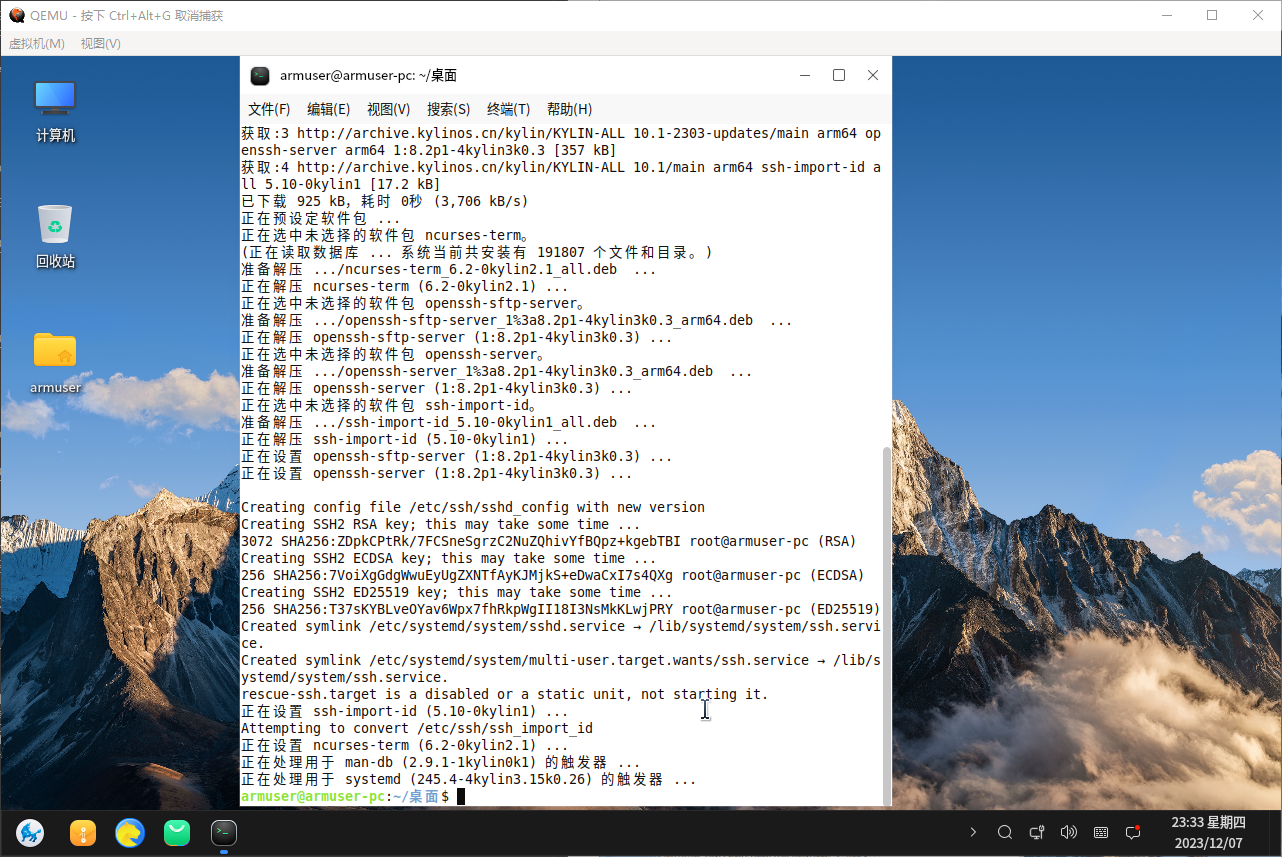This screenshot has height=857, width=1282.
Task: Click the terminal vertical scrollbar thumb
Action: [x=886, y=625]
